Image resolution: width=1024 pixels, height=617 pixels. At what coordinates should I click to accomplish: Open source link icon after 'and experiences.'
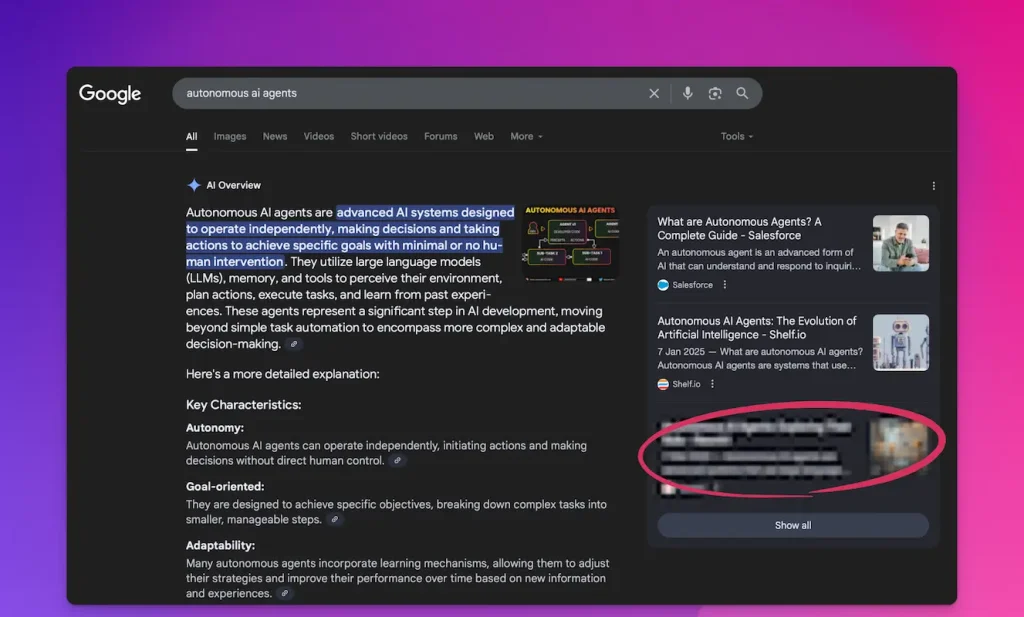click(284, 593)
